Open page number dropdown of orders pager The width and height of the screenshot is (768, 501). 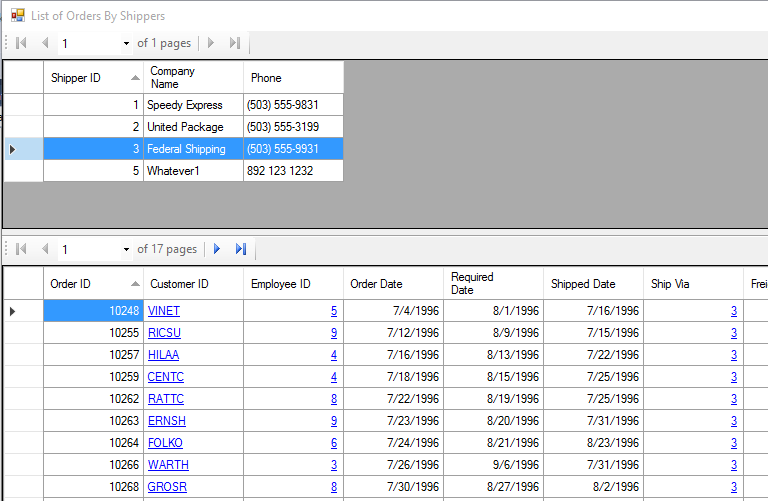pyautogui.click(x=126, y=249)
